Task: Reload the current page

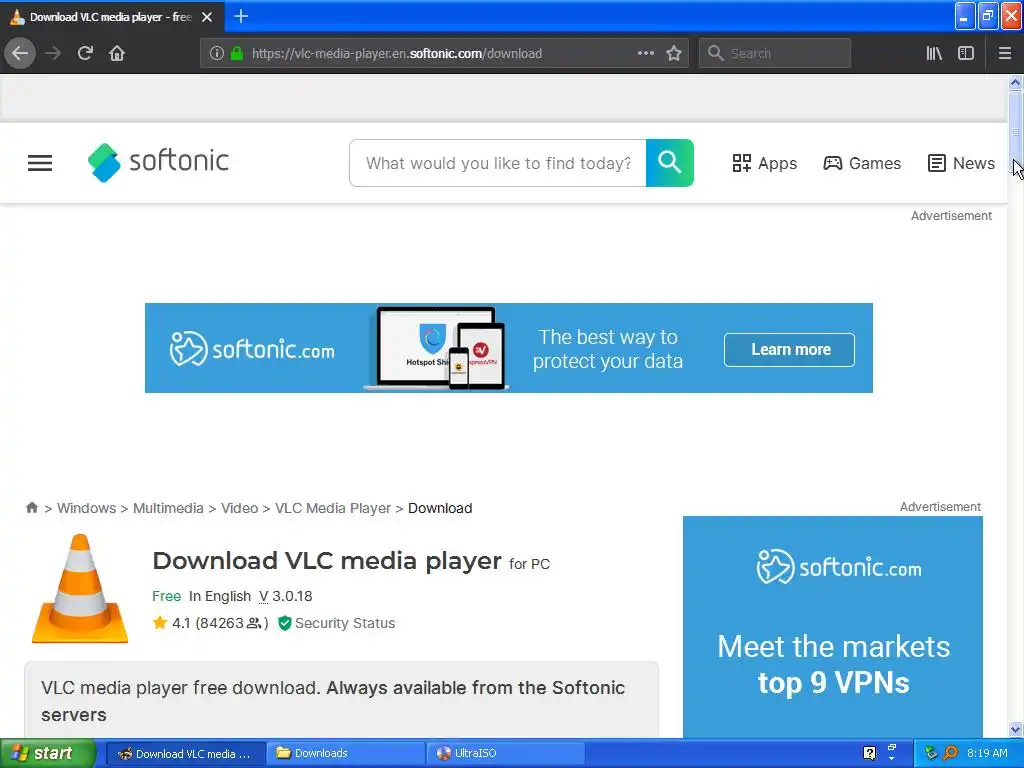Action: [x=85, y=53]
